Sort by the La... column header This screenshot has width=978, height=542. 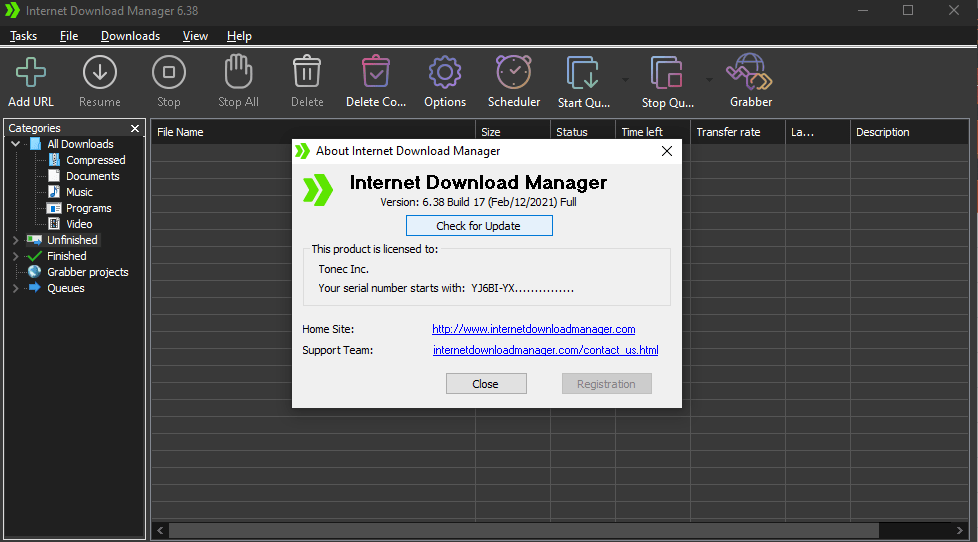tap(817, 132)
